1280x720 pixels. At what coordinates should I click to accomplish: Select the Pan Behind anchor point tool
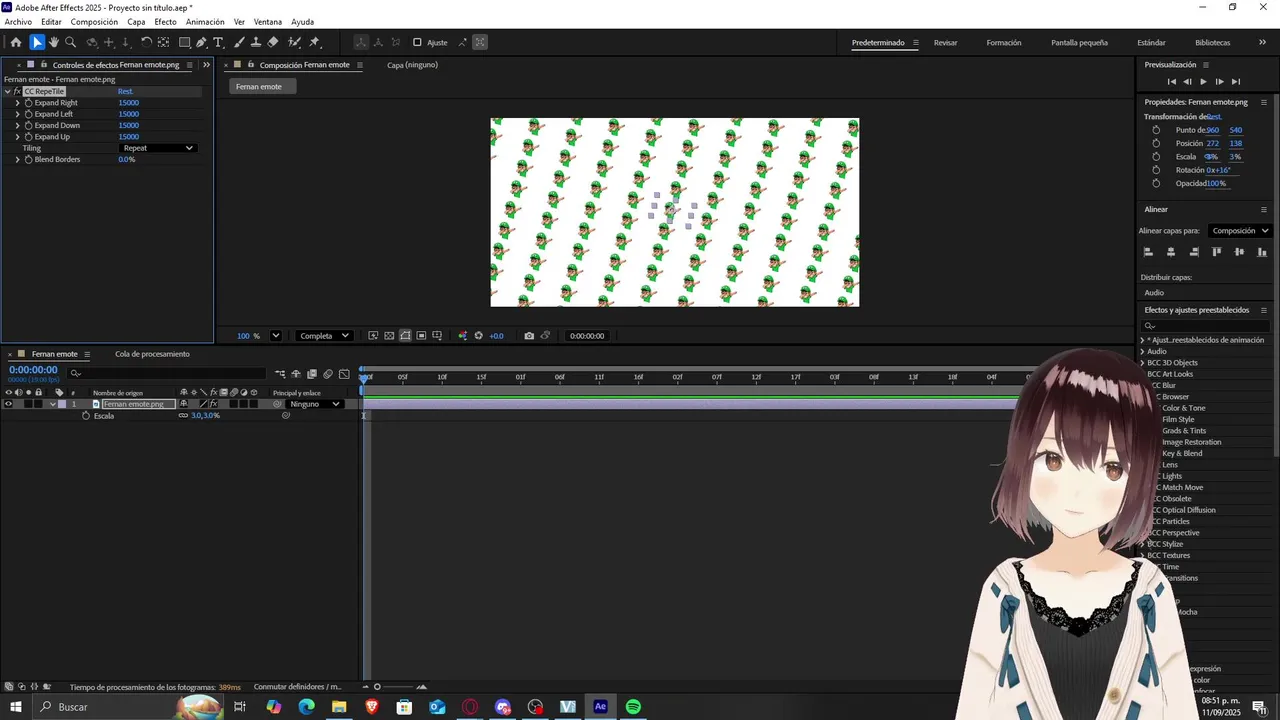(162, 42)
